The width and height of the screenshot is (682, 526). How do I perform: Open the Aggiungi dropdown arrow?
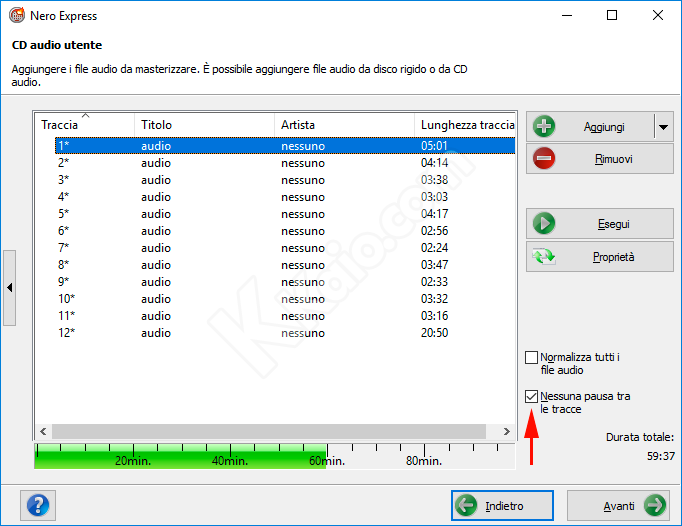tap(663, 127)
